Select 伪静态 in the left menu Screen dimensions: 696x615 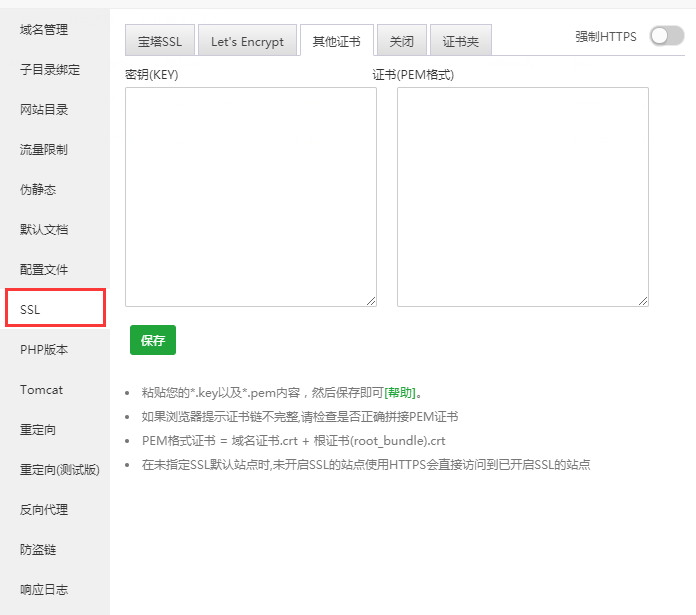(38, 190)
